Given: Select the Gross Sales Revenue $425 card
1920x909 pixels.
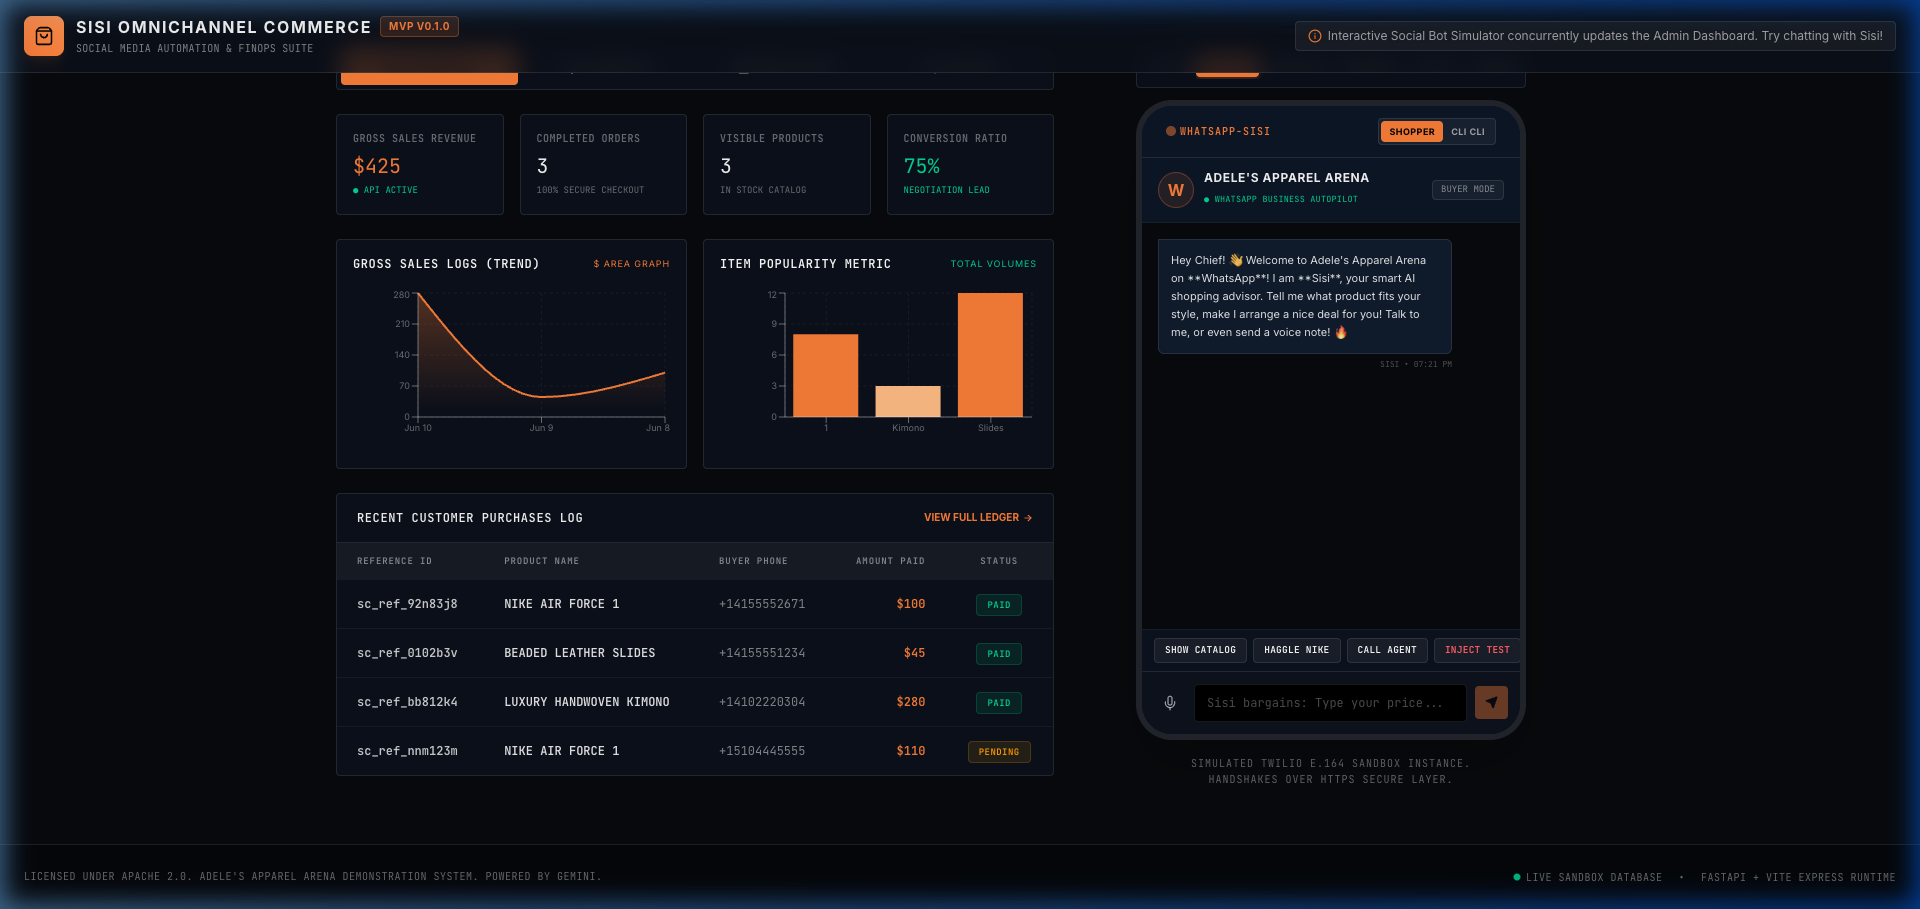Looking at the screenshot, I should coord(420,164).
